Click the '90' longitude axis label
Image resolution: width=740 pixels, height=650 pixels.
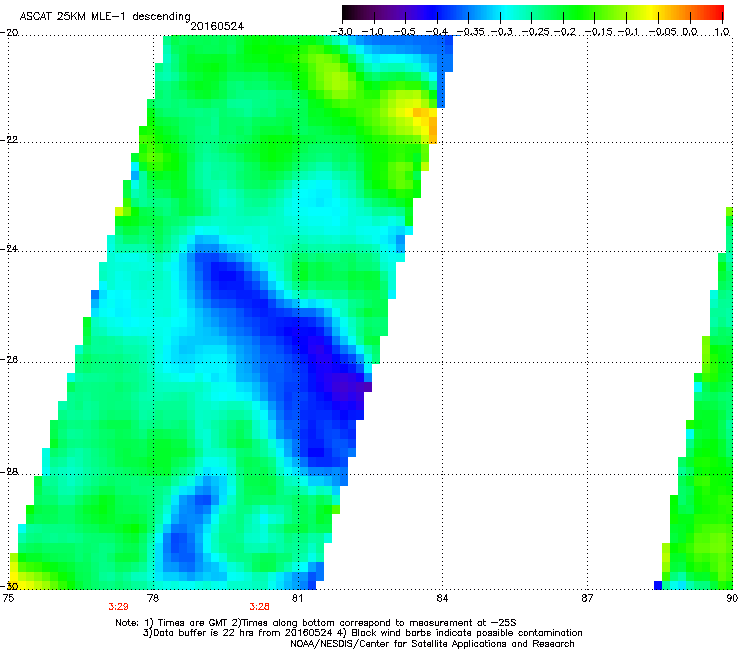[x=732, y=599]
